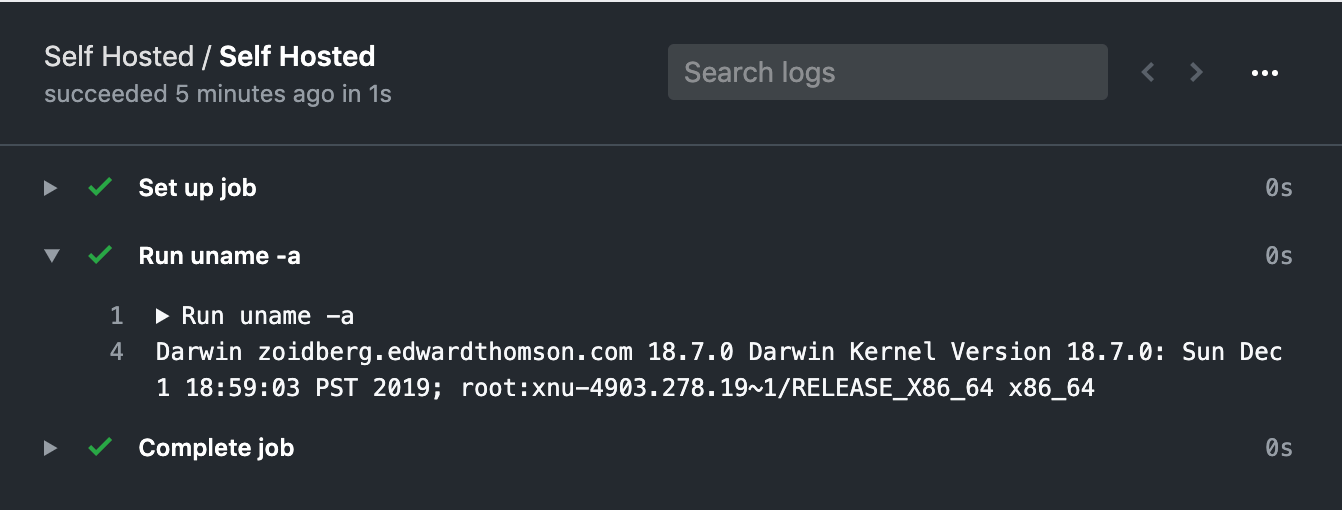Viewport: 1342px width, 510px height.
Task: Open the three-dot log options menu
Action: [x=1265, y=73]
